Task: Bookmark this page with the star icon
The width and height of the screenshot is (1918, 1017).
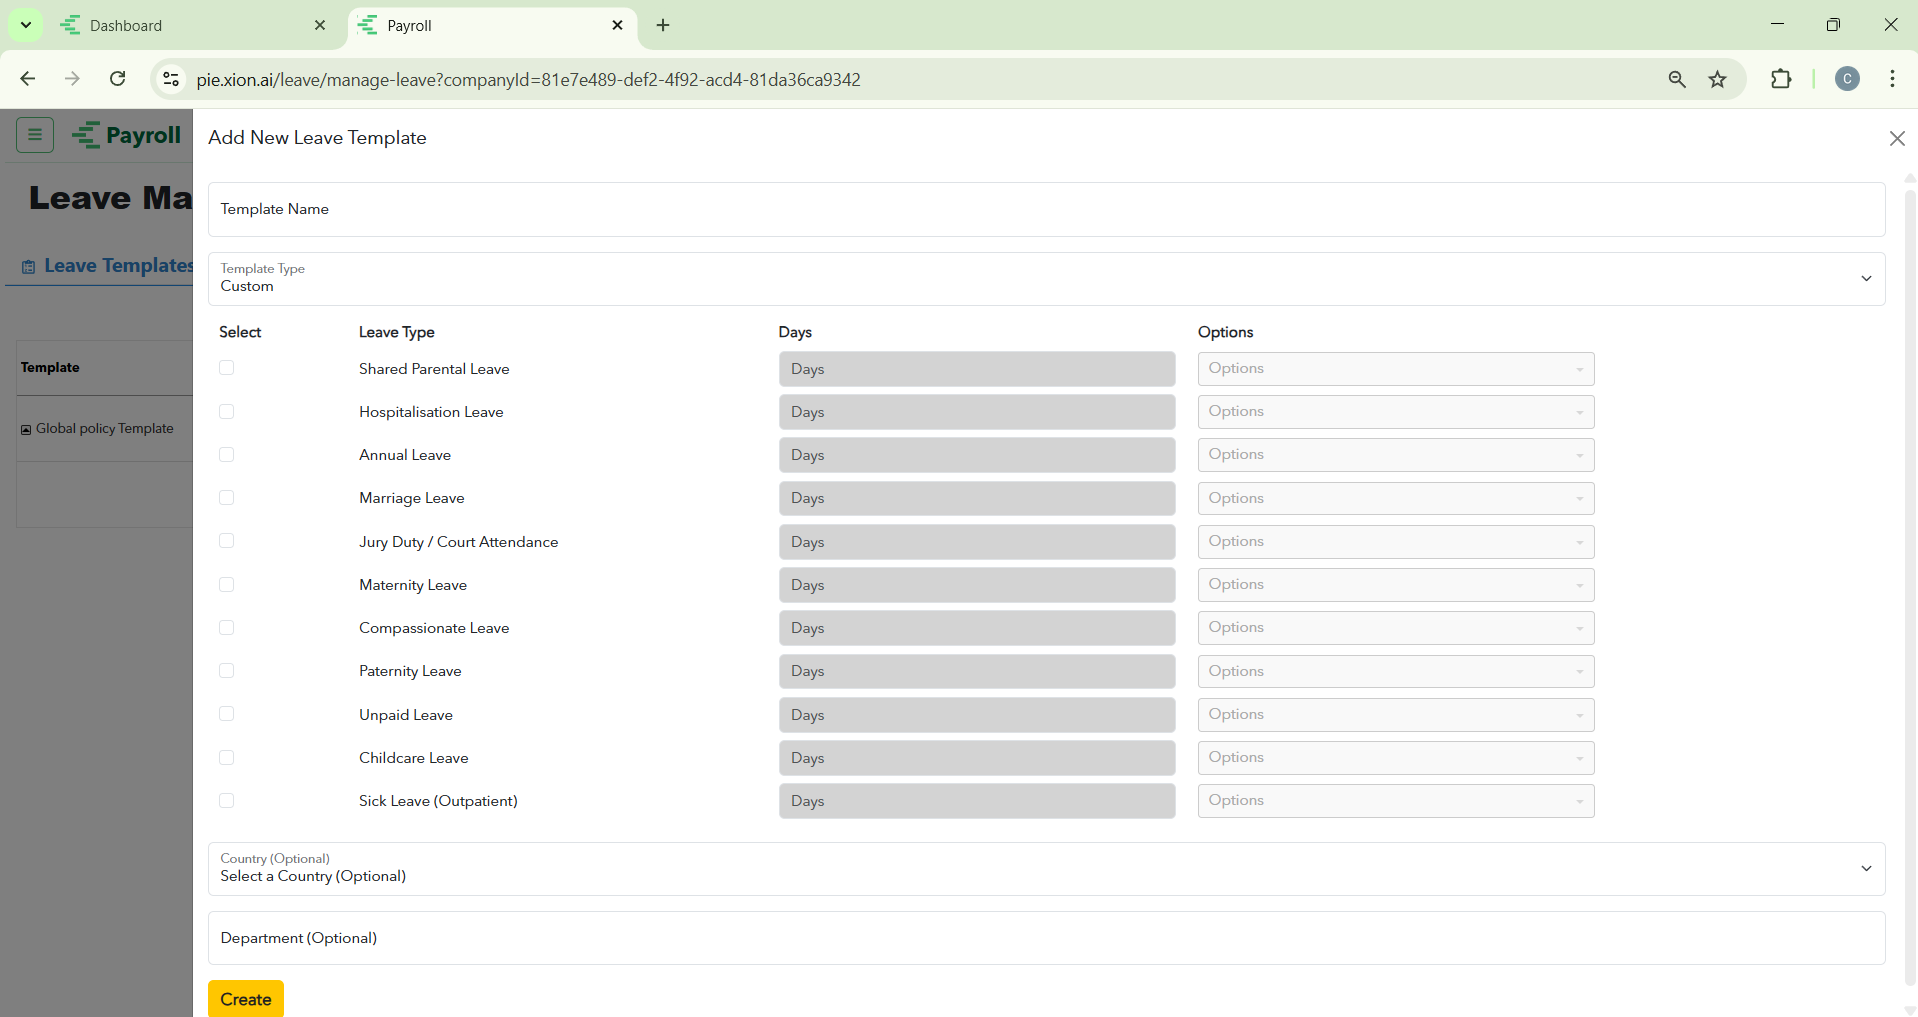Action: coord(1717,80)
